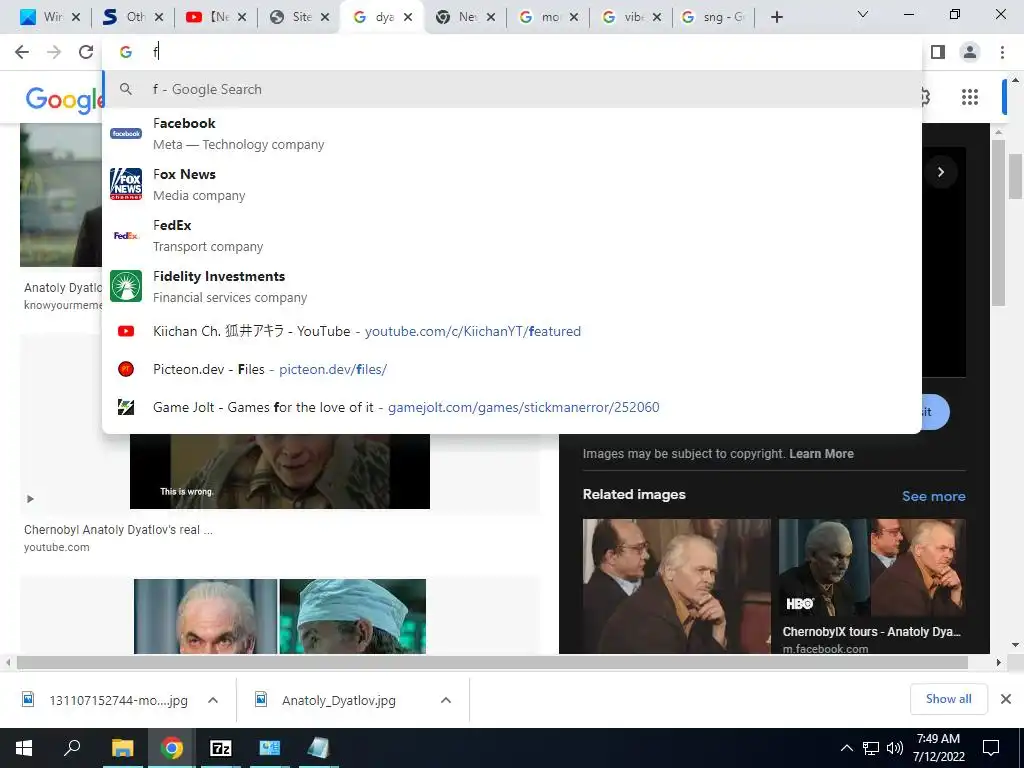Select the Fox News suggestion

point(511,184)
